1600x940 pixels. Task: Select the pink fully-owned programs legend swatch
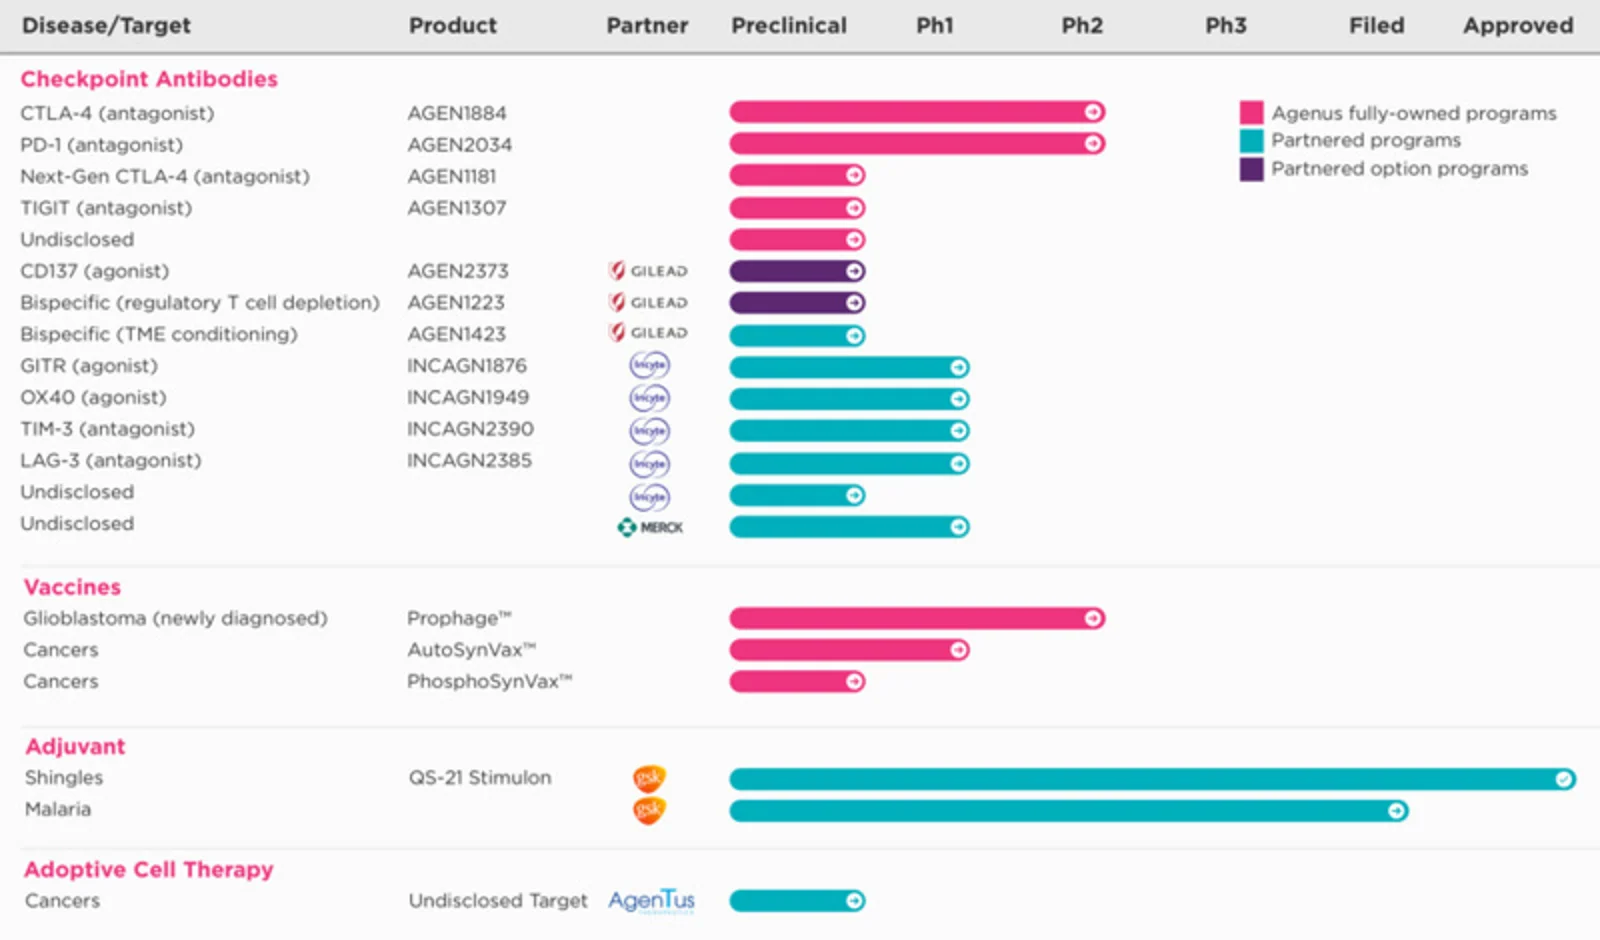pos(1251,112)
